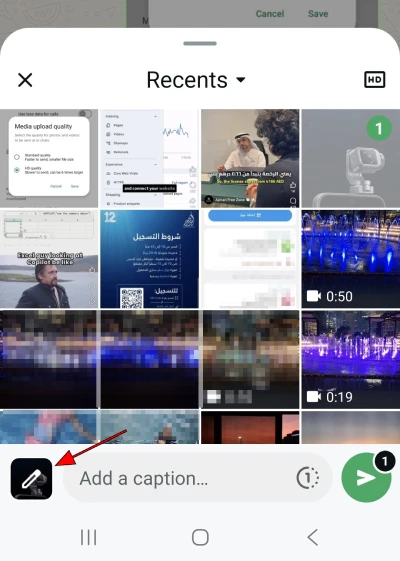Select the hazy sunset sky photo thumbnail

click(351, 428)
